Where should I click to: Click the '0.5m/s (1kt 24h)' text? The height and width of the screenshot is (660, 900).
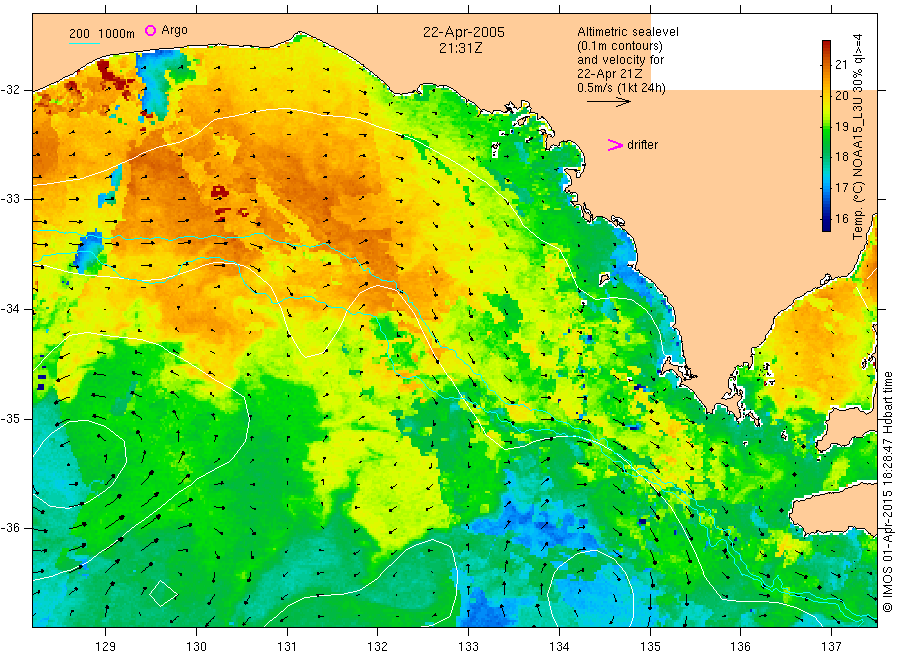click(621, 88)
